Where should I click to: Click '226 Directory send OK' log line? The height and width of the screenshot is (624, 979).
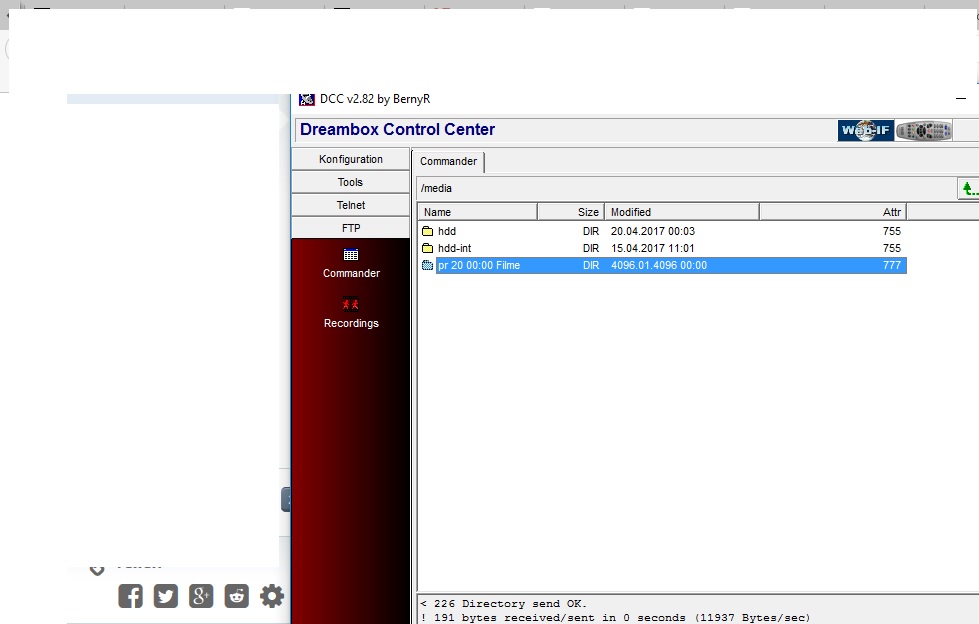click(x=503, y=604)
